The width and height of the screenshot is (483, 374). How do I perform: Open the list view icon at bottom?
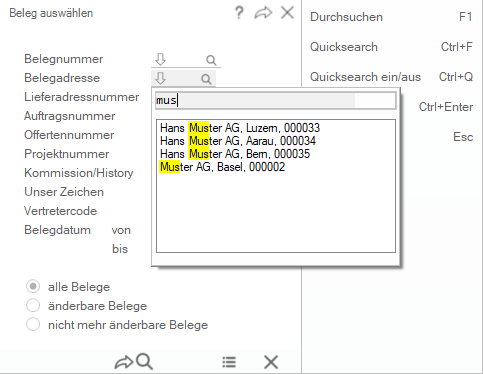(x=229, y=362)
